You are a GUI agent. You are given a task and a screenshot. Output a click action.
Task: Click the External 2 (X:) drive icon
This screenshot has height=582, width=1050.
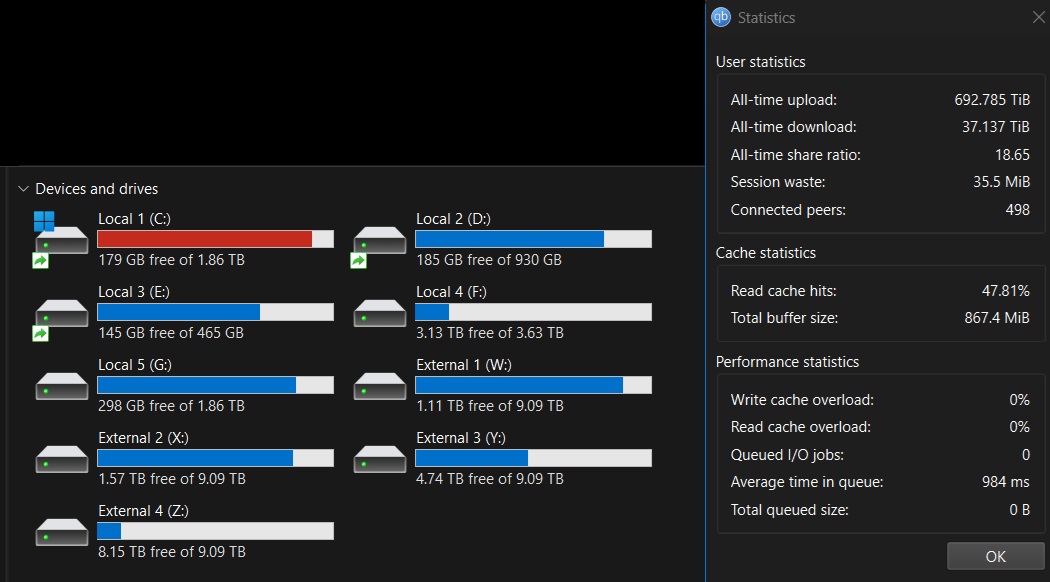62,459
